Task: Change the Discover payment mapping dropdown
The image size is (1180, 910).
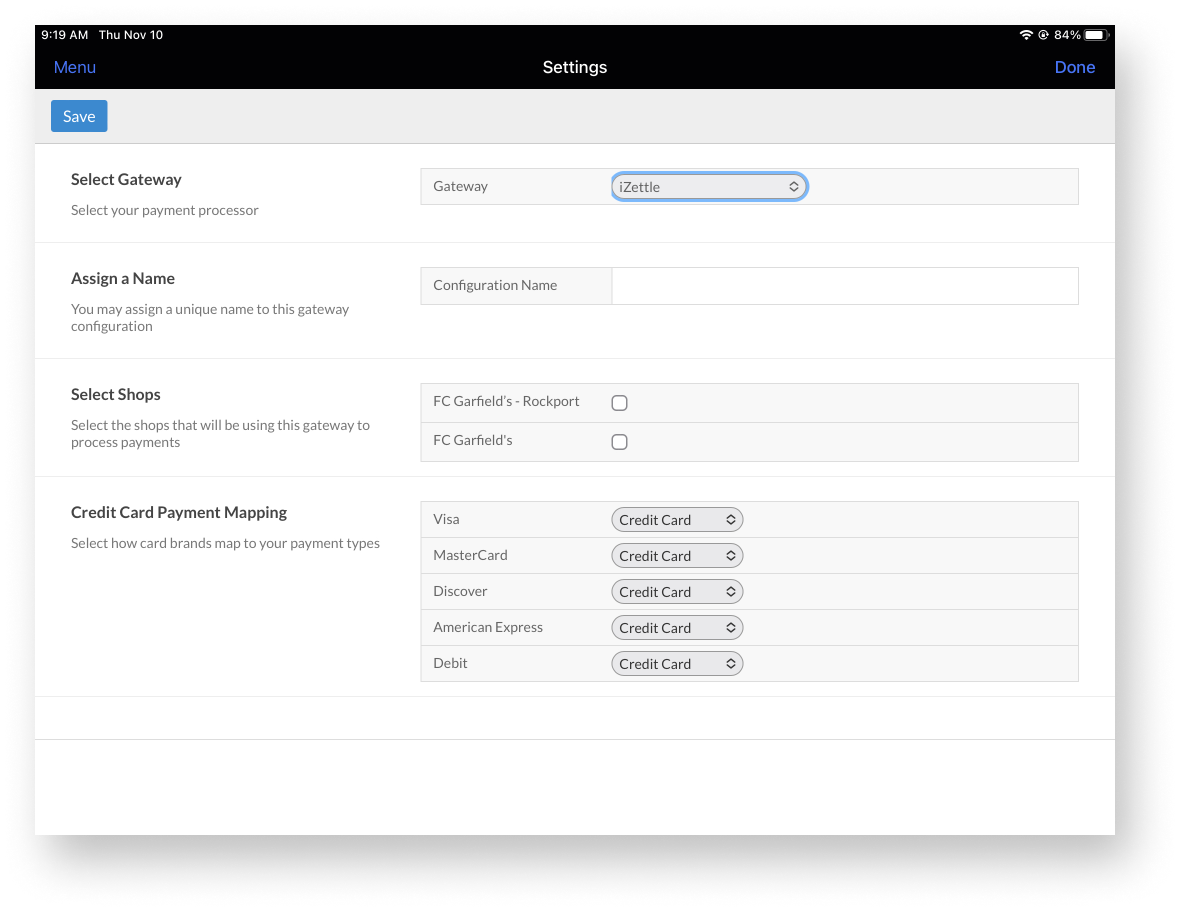Action: 677,592
